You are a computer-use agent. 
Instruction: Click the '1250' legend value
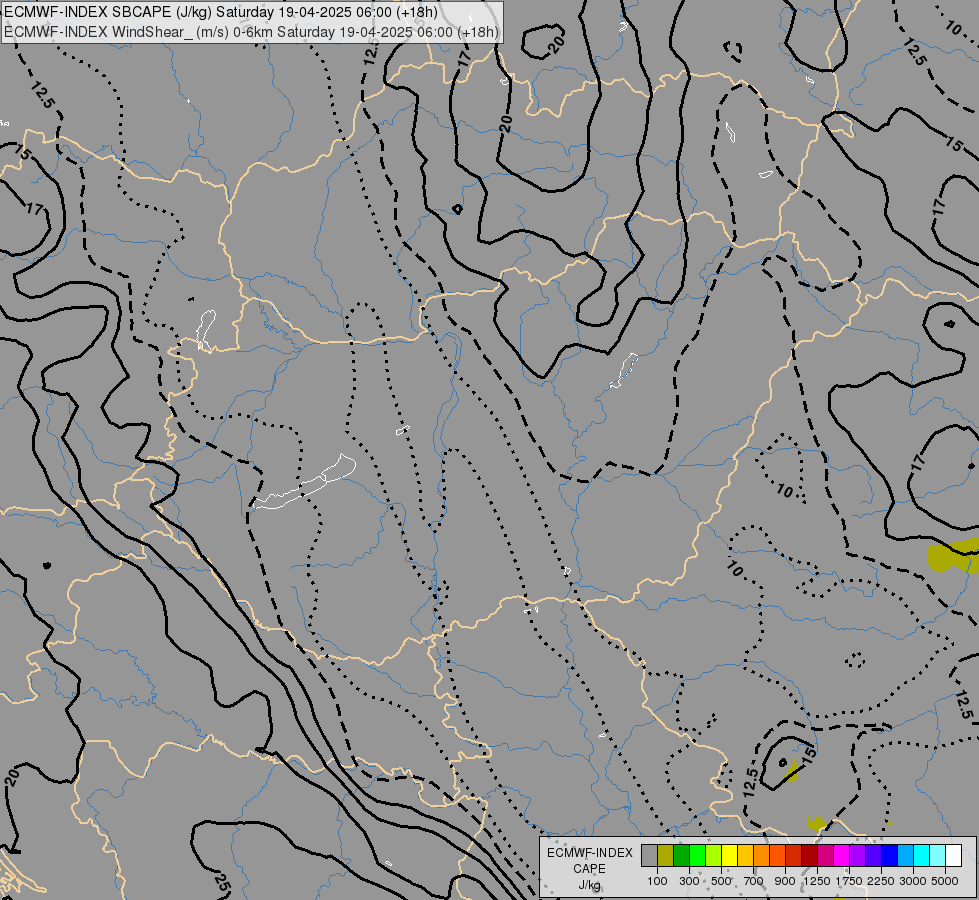(817, 881)
